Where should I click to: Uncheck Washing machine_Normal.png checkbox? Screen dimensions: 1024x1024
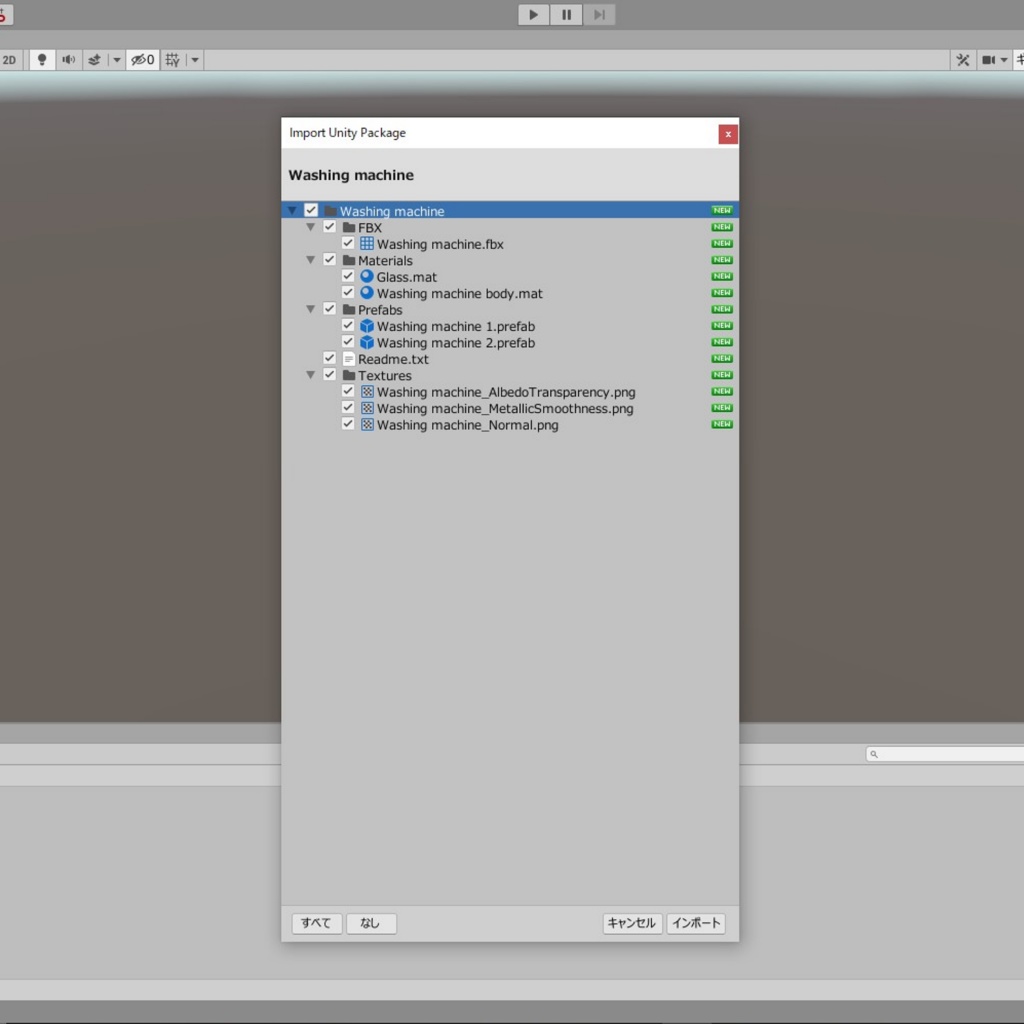[x=348, y=424]
